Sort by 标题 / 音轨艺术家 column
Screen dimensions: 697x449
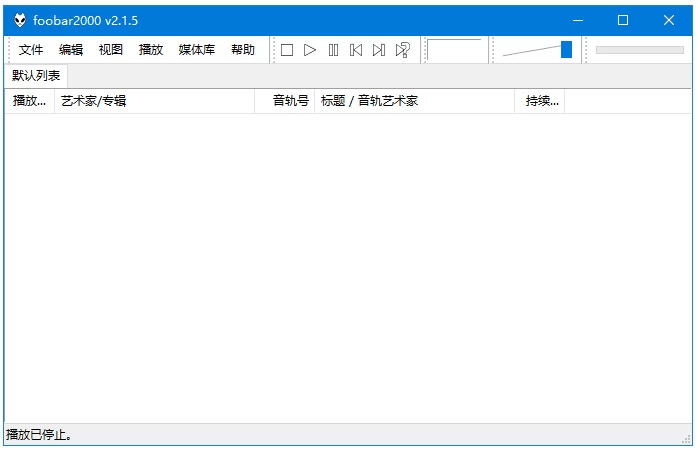(x=414, y=101)
